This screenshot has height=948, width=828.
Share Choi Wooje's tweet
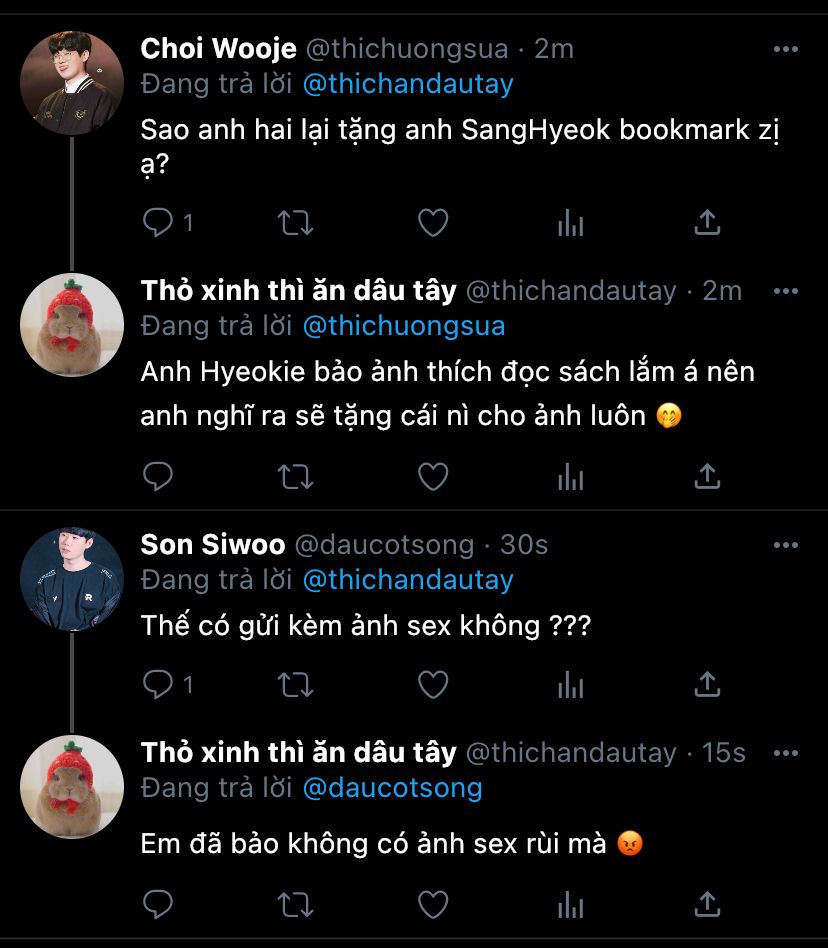(707, 223)
